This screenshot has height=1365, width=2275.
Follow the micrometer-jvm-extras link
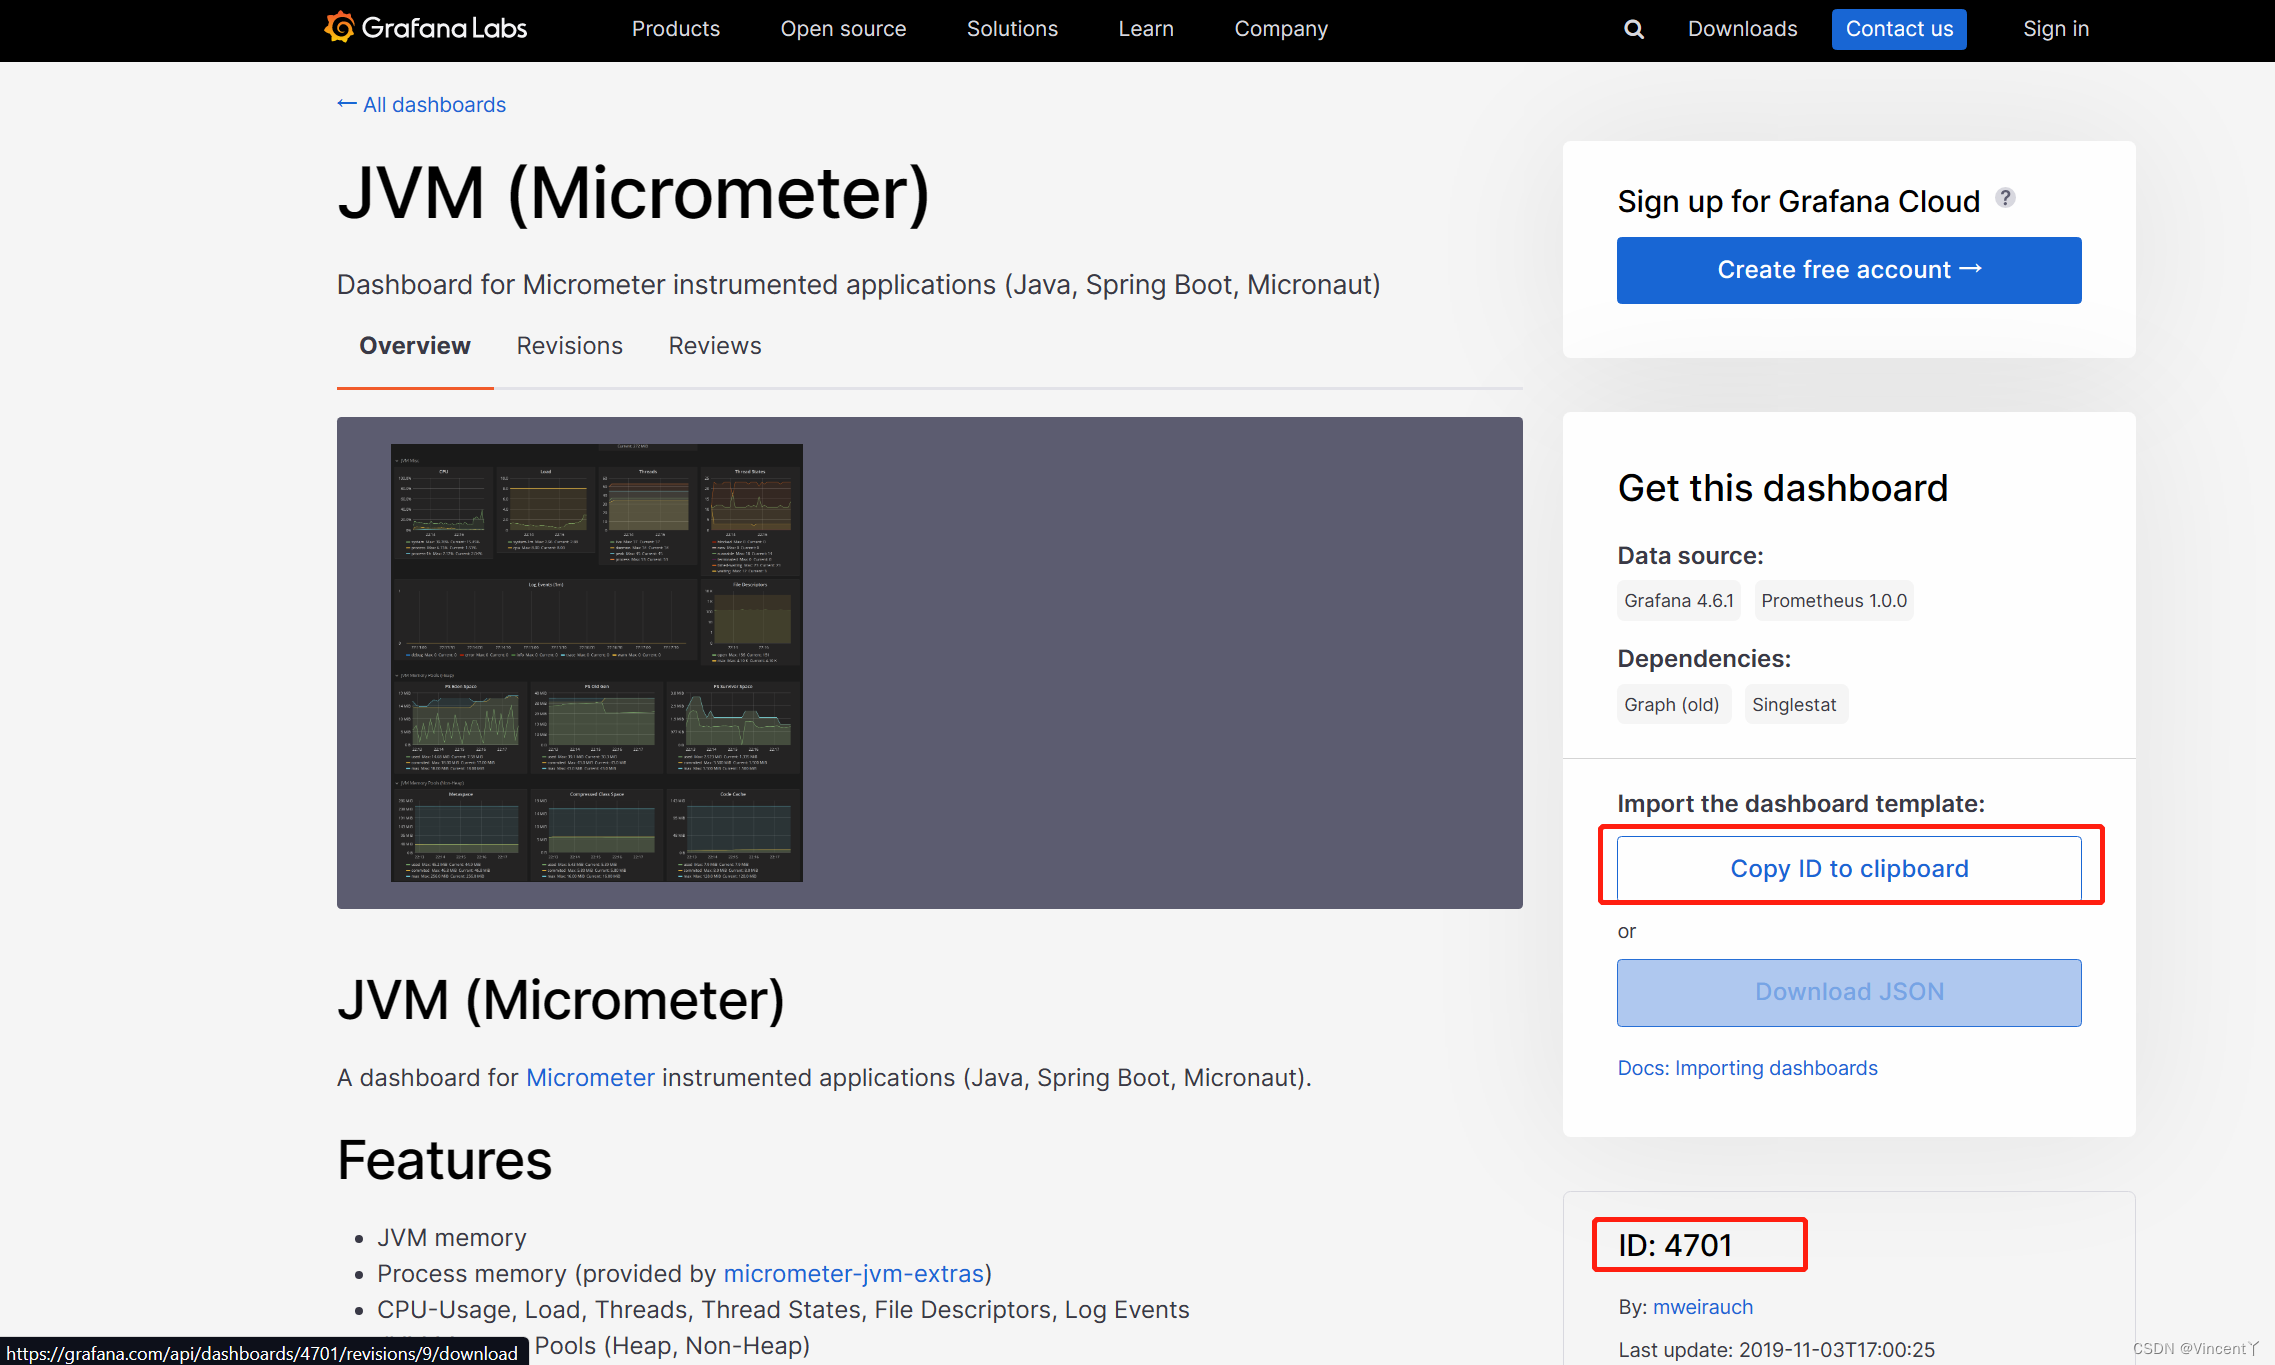(x=853, y=1274)
